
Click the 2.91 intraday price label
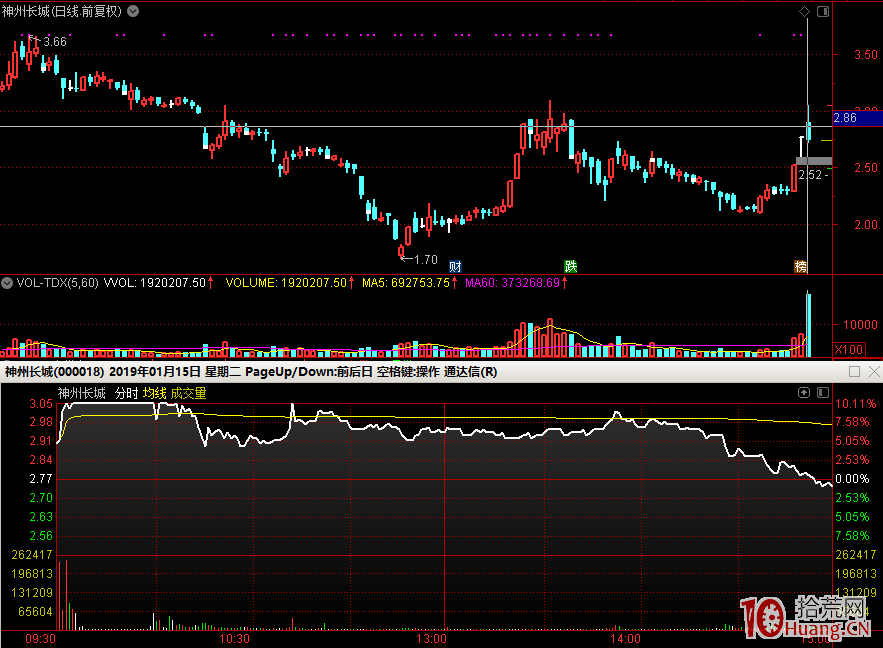click(x=41, y=441)
